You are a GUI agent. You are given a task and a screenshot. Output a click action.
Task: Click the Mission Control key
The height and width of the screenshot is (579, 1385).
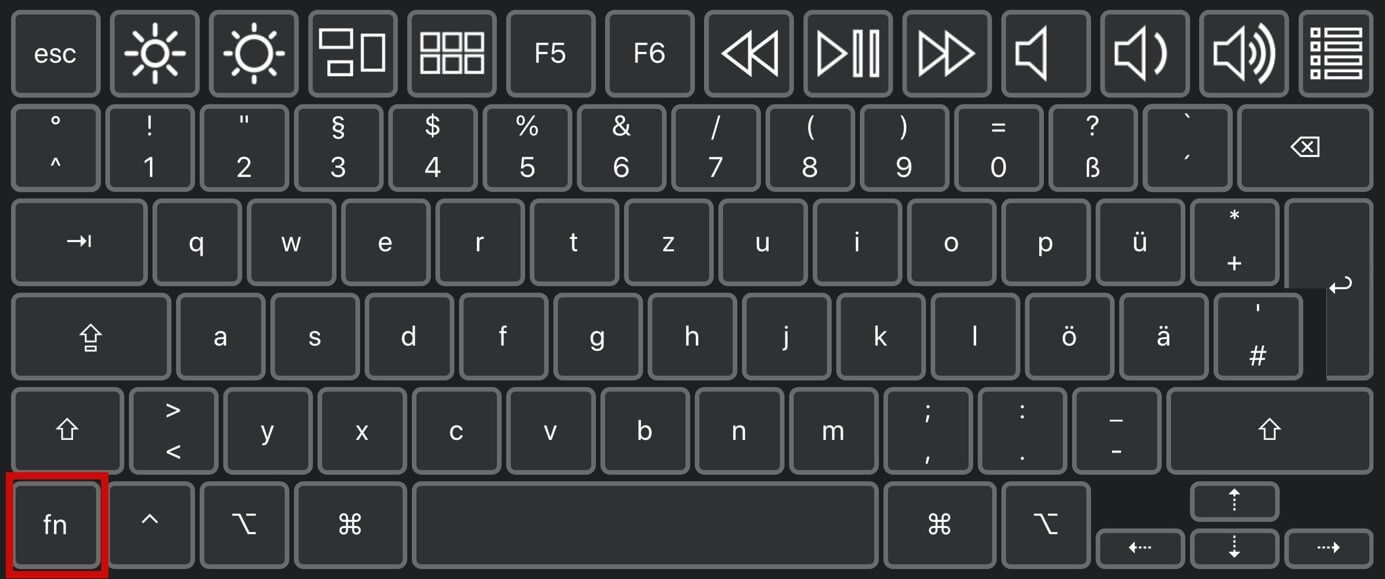(x=353, y=53)
